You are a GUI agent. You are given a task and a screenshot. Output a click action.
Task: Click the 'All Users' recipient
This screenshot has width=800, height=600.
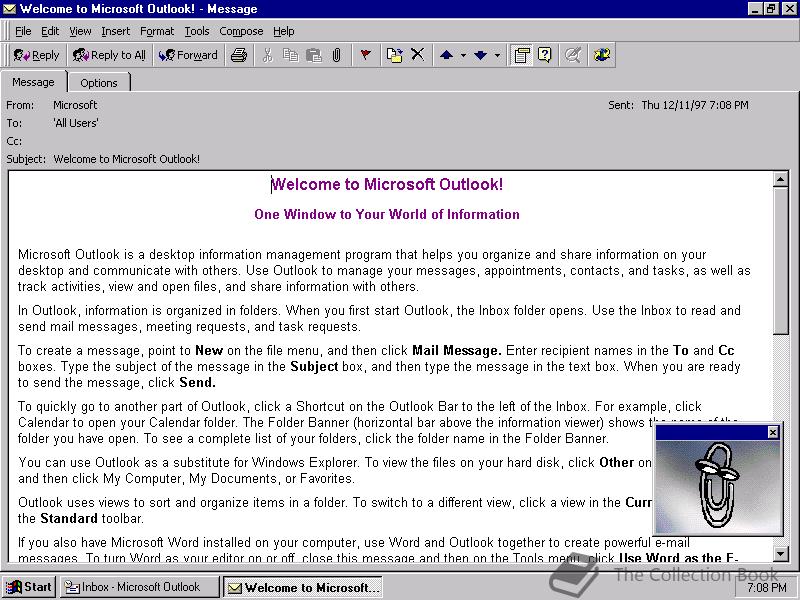pos(76,123)
